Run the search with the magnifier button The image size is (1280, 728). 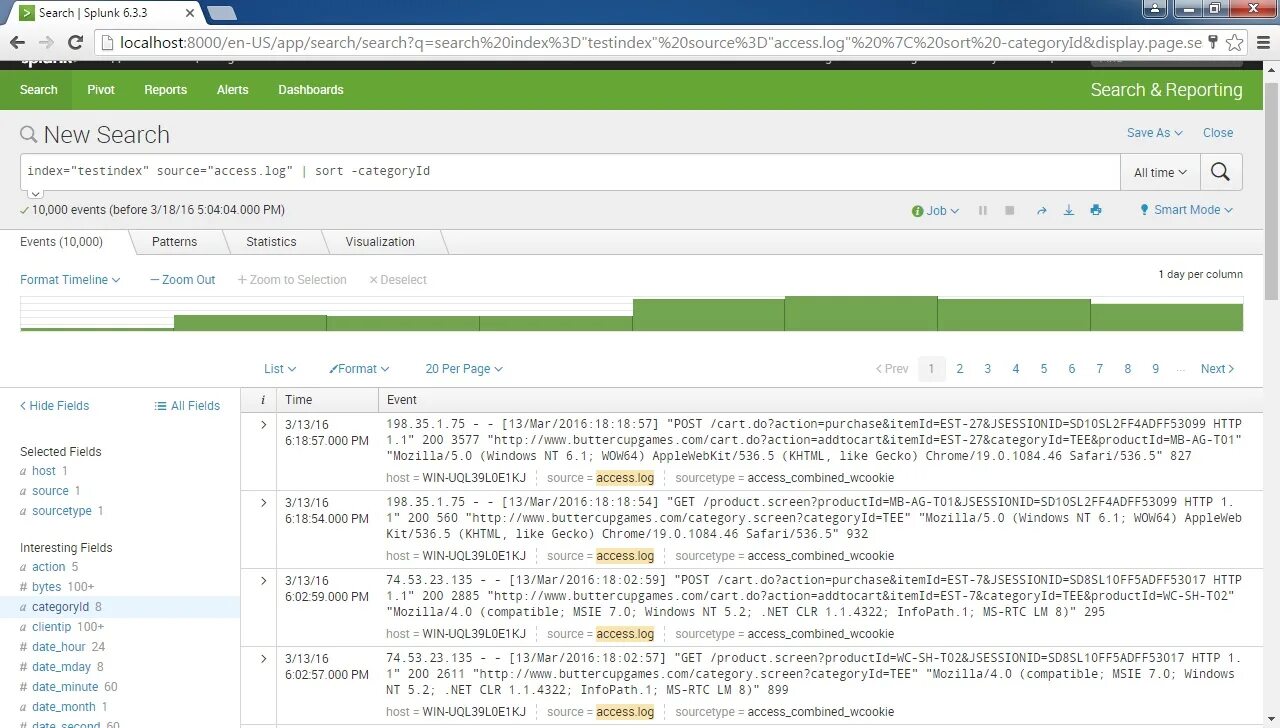1220,172
